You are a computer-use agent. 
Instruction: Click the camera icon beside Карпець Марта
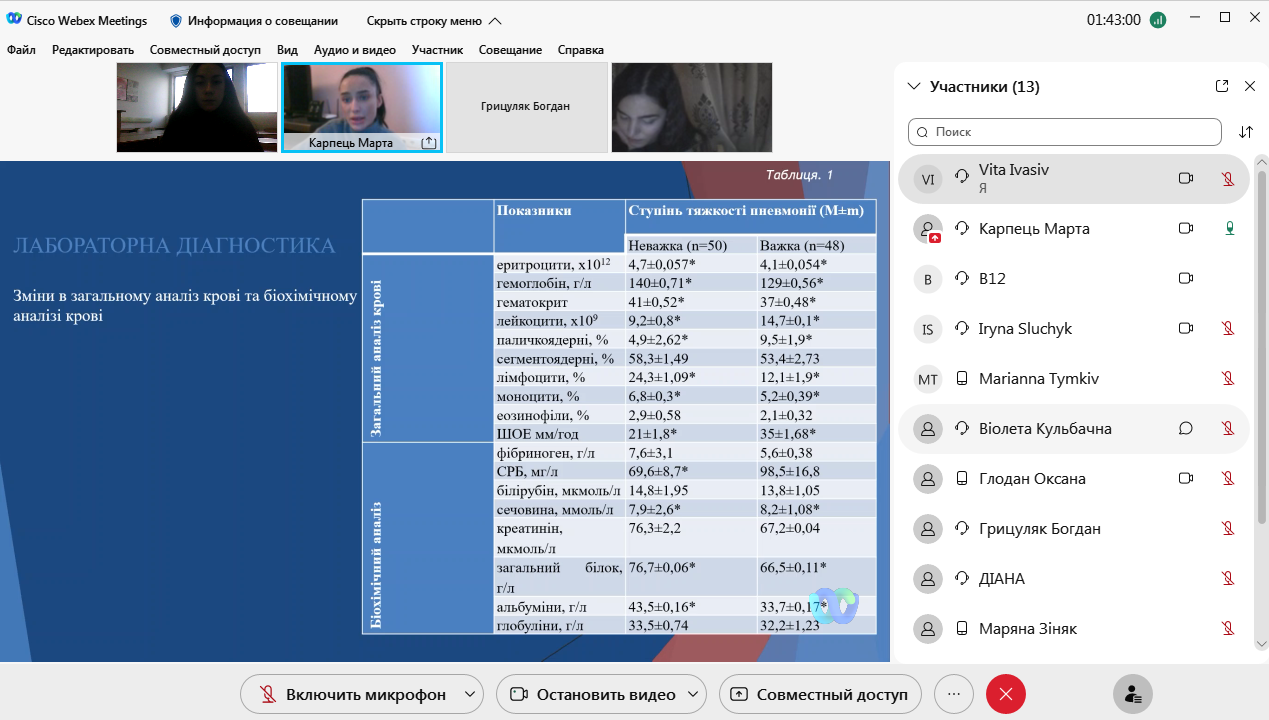[1185, 229]
